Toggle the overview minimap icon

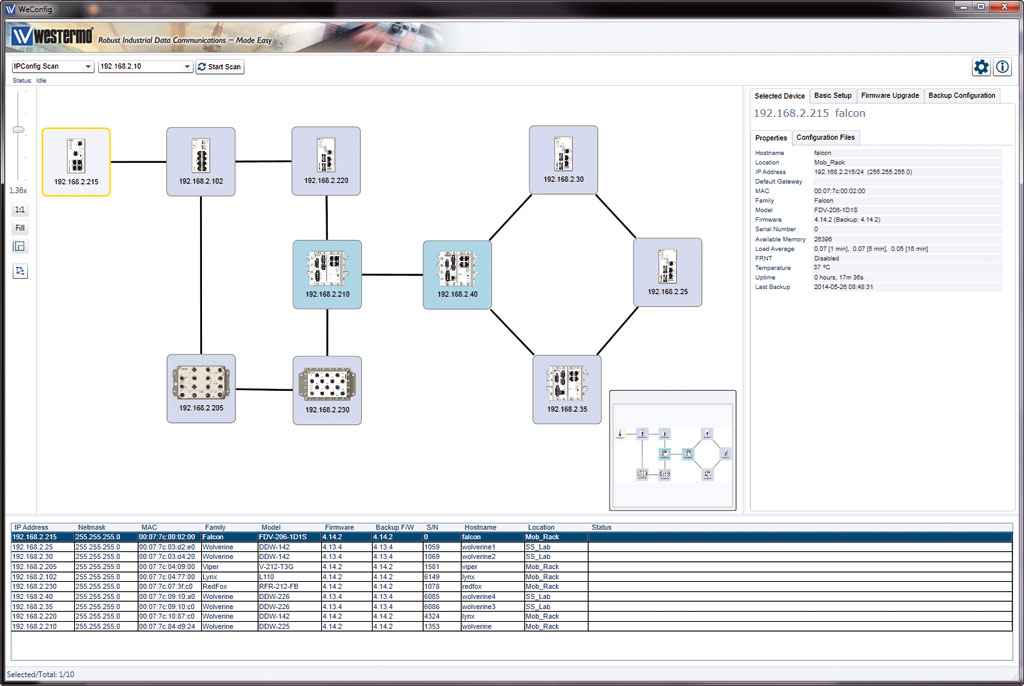[x=20, y=247]
